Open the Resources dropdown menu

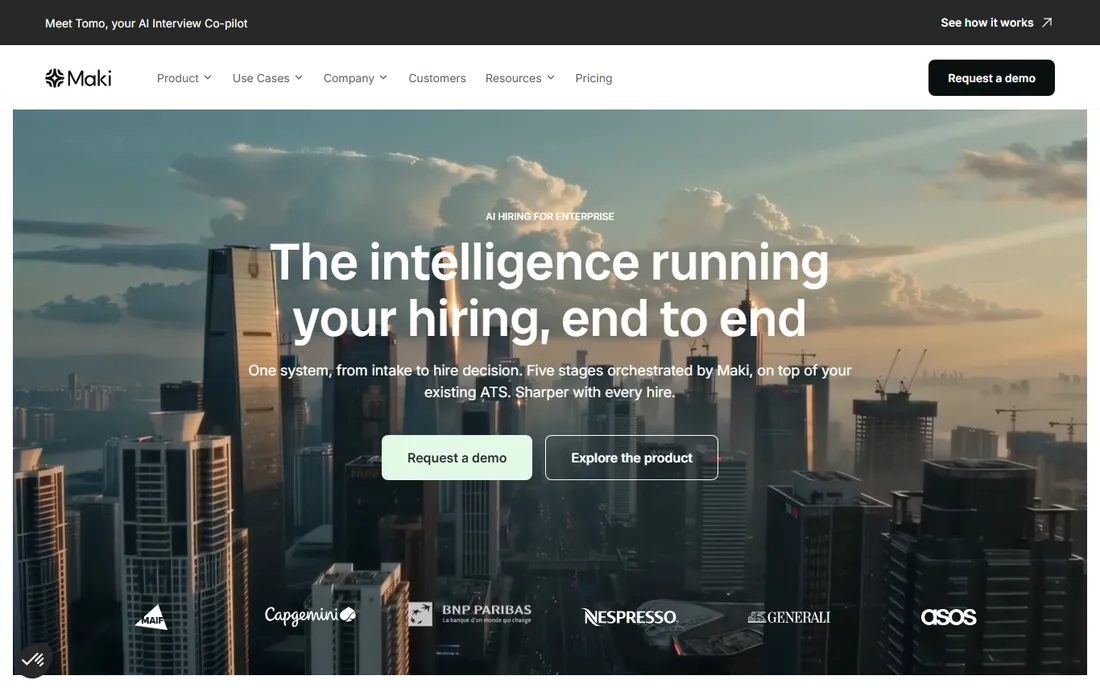520,78
